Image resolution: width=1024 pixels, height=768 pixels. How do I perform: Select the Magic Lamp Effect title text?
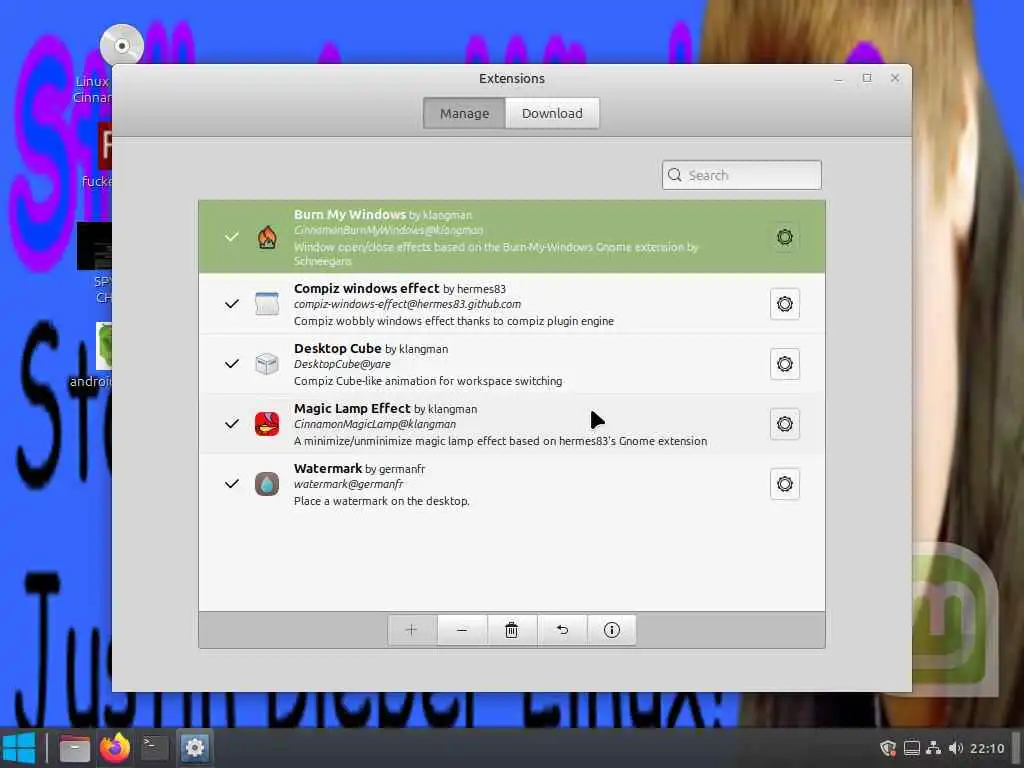[x=352, y=408]
